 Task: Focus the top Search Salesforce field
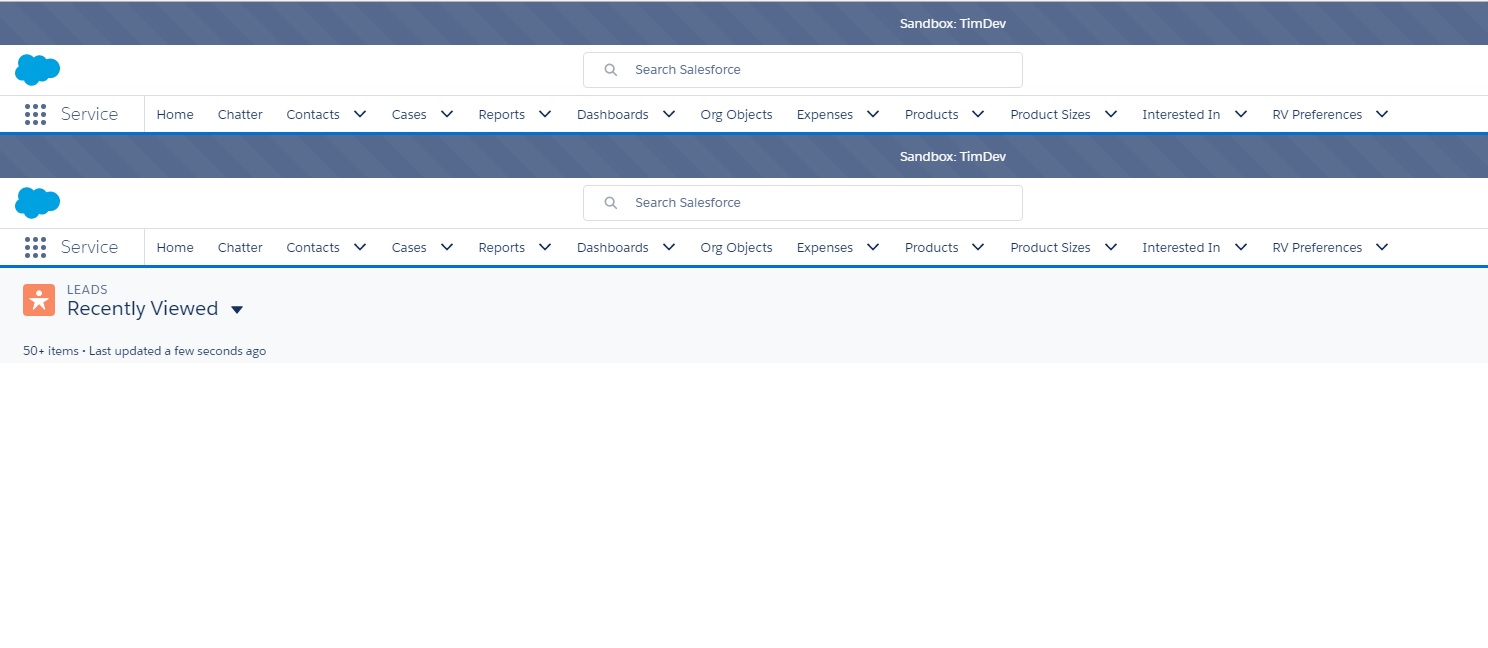[803, 70]
